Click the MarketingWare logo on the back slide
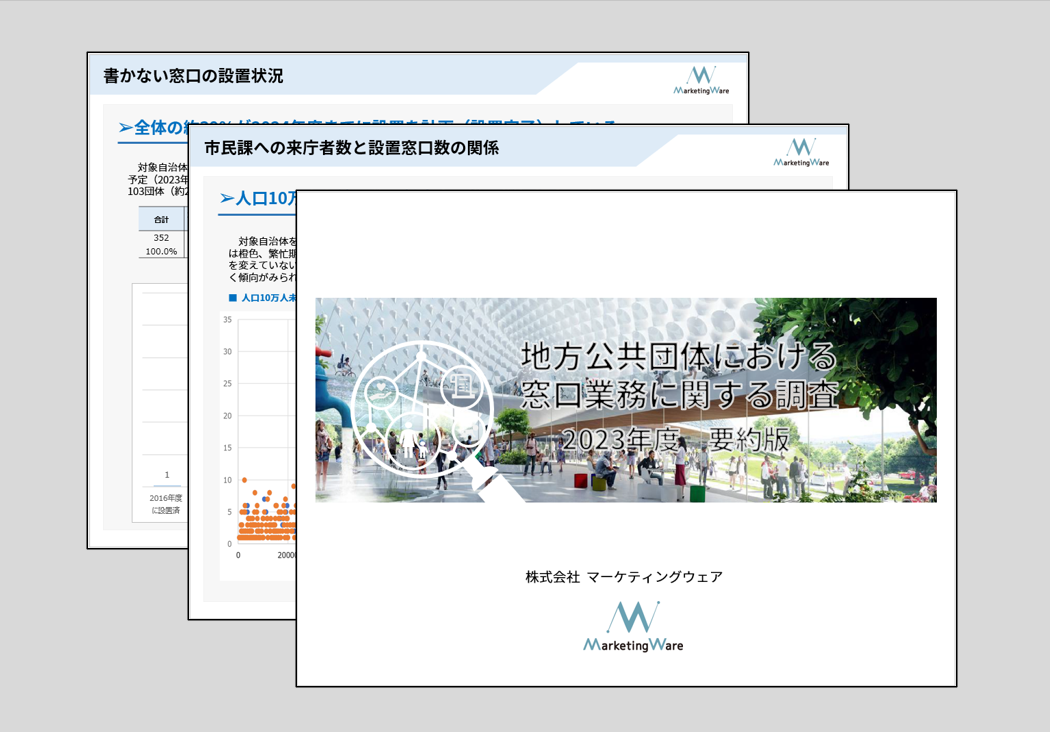 click(701, 80)
